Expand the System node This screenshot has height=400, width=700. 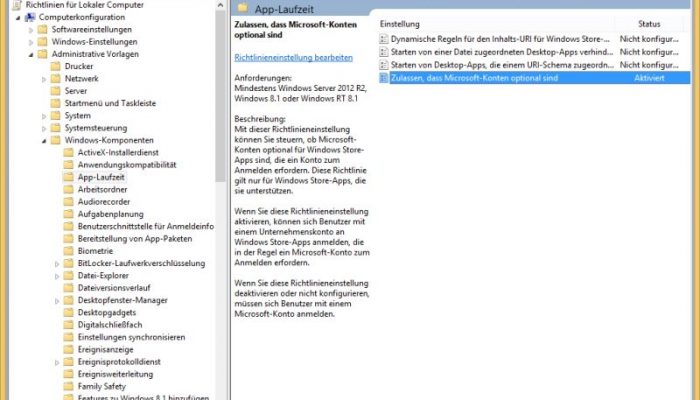point(44,116)
